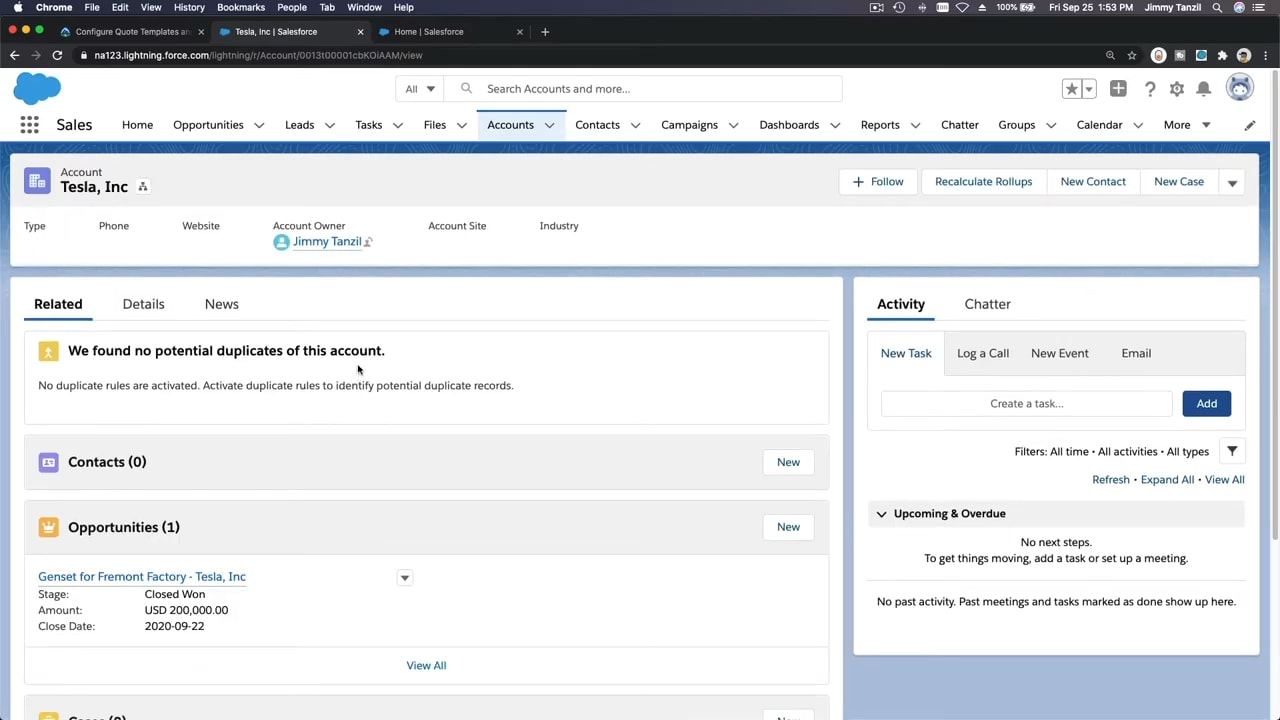Click the Salesforce cloud logo
Screen dimensions: 1280x720
pyautogui.click(x=37, y=89)
